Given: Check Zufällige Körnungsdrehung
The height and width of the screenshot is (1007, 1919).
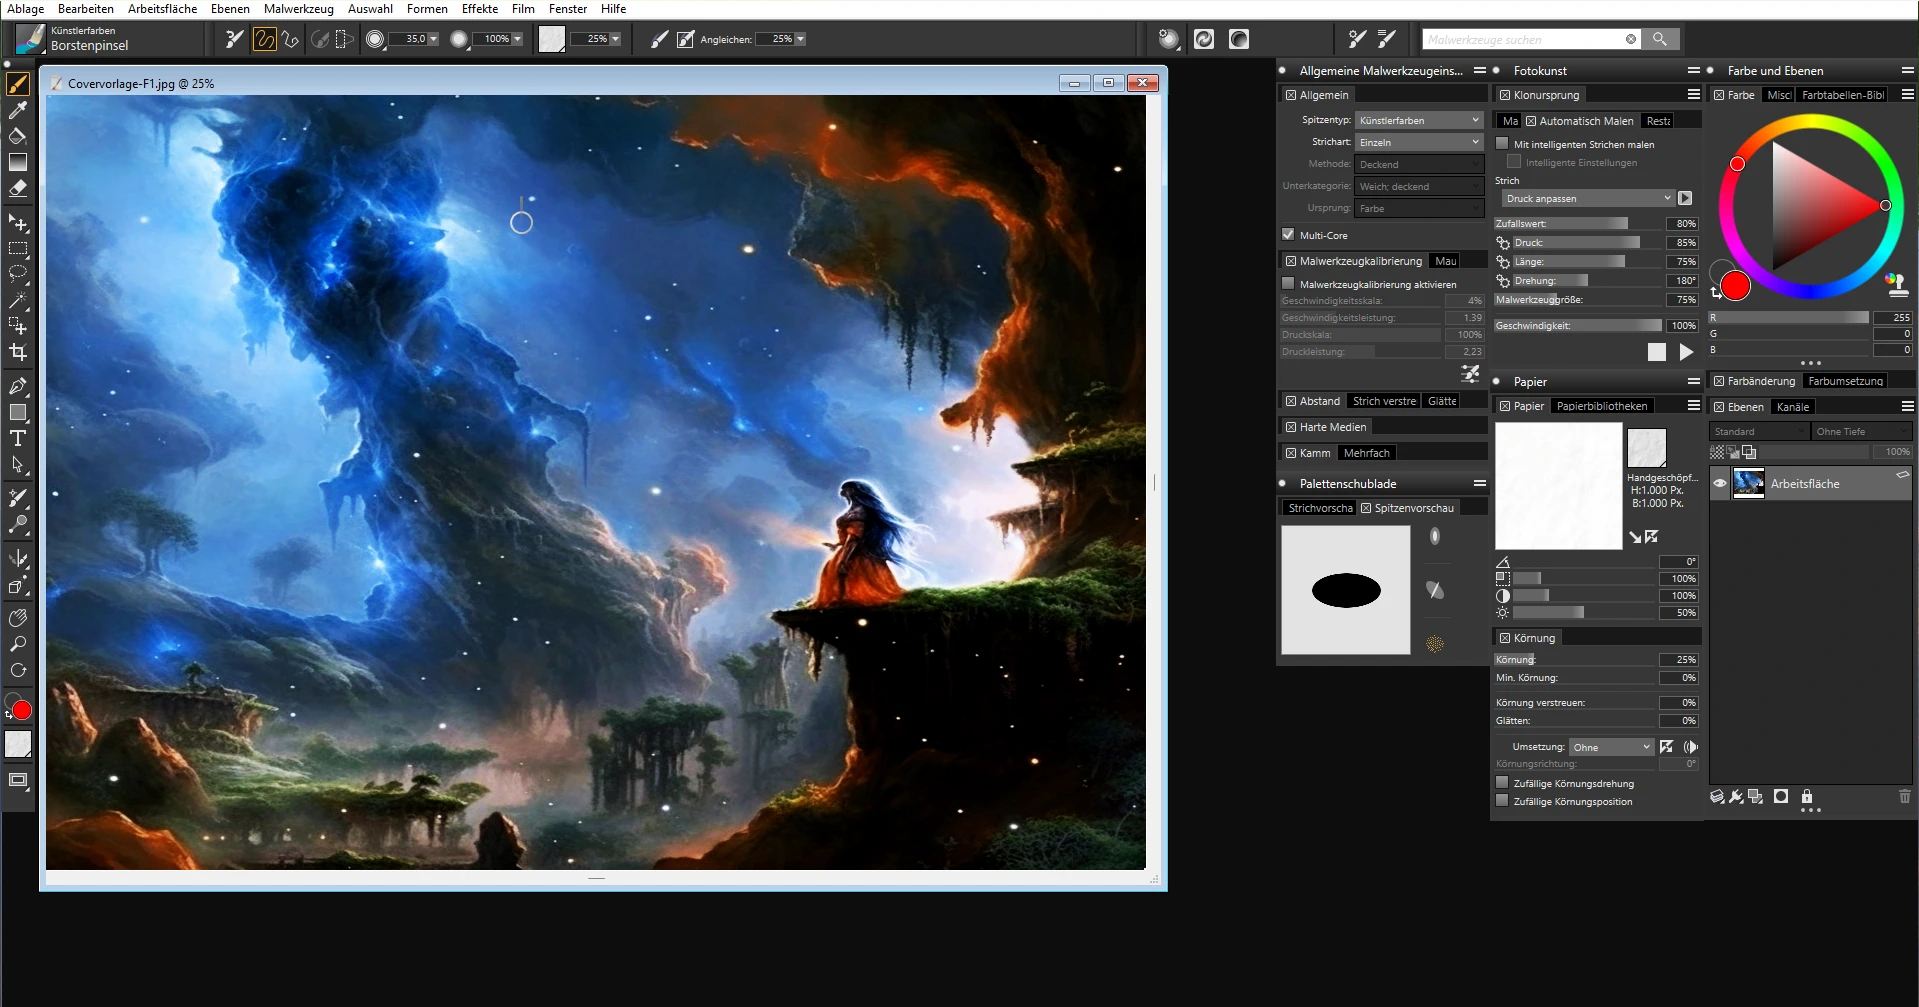Looking at the screenshot, I should [x=1502, y=783].
